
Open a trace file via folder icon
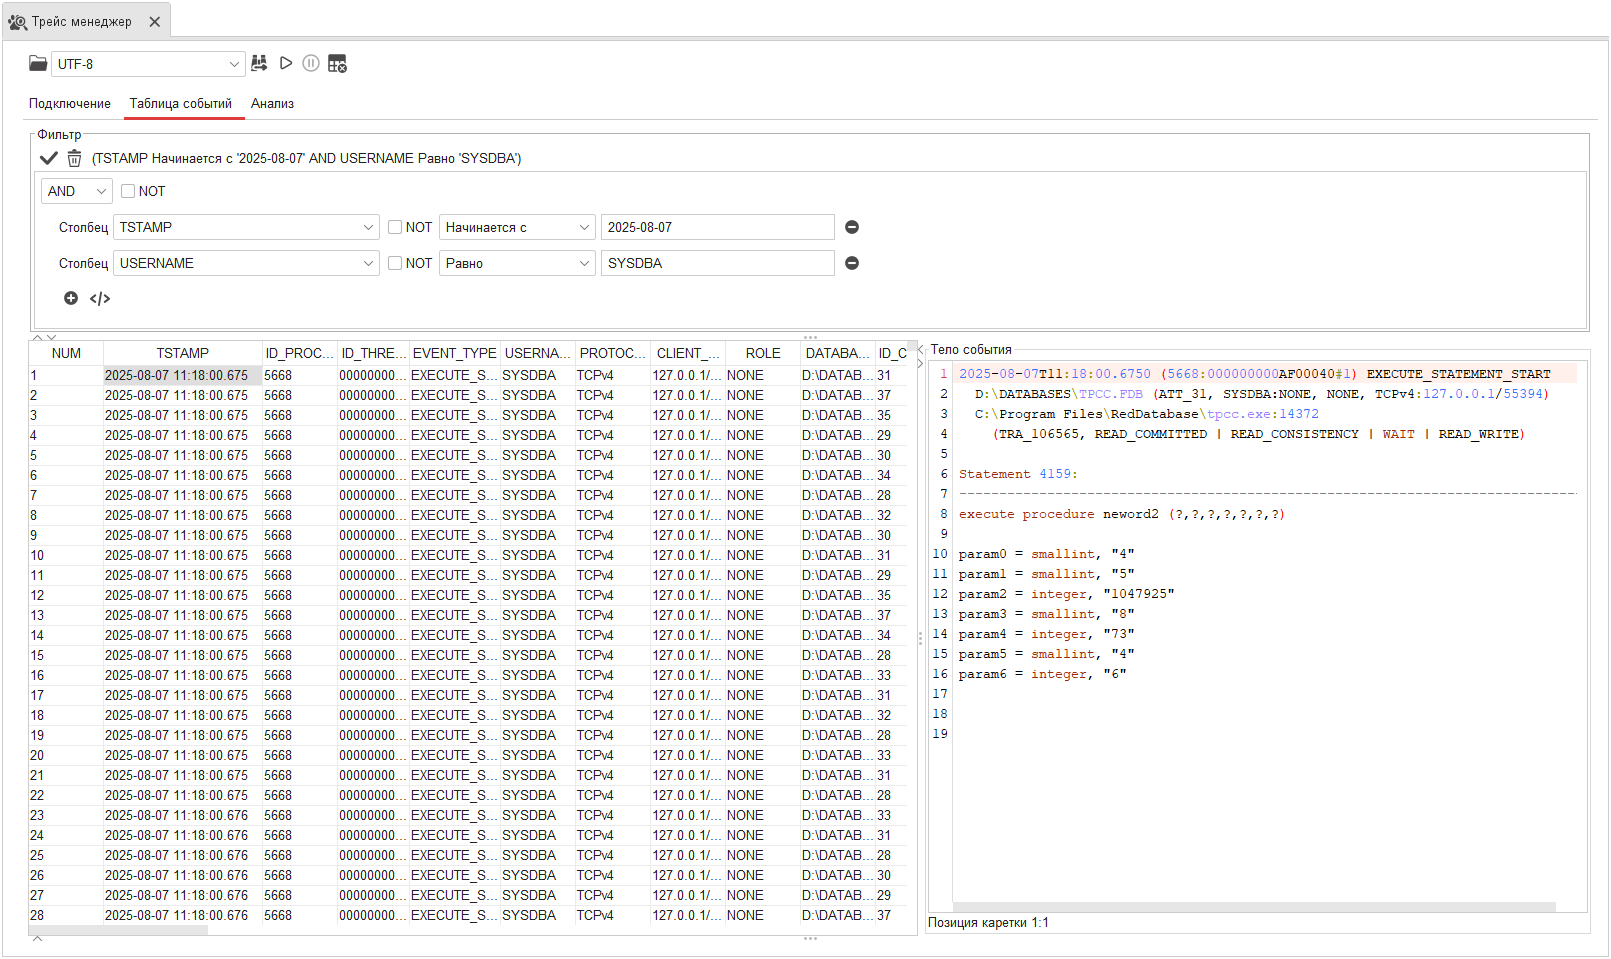(37, 63)
